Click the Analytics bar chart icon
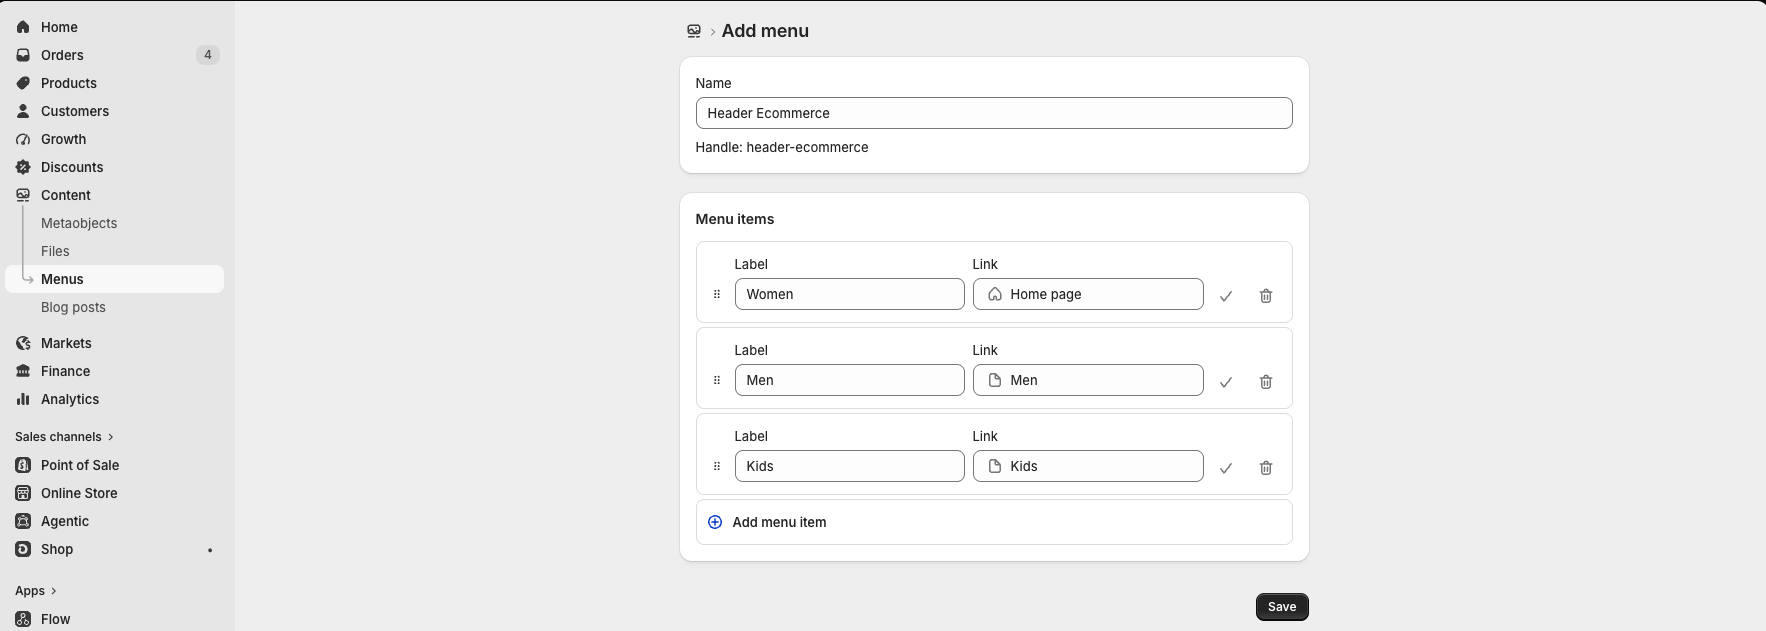Image resolution: width=1766 pixels, height=631 pixels. (x=23, y=399)
